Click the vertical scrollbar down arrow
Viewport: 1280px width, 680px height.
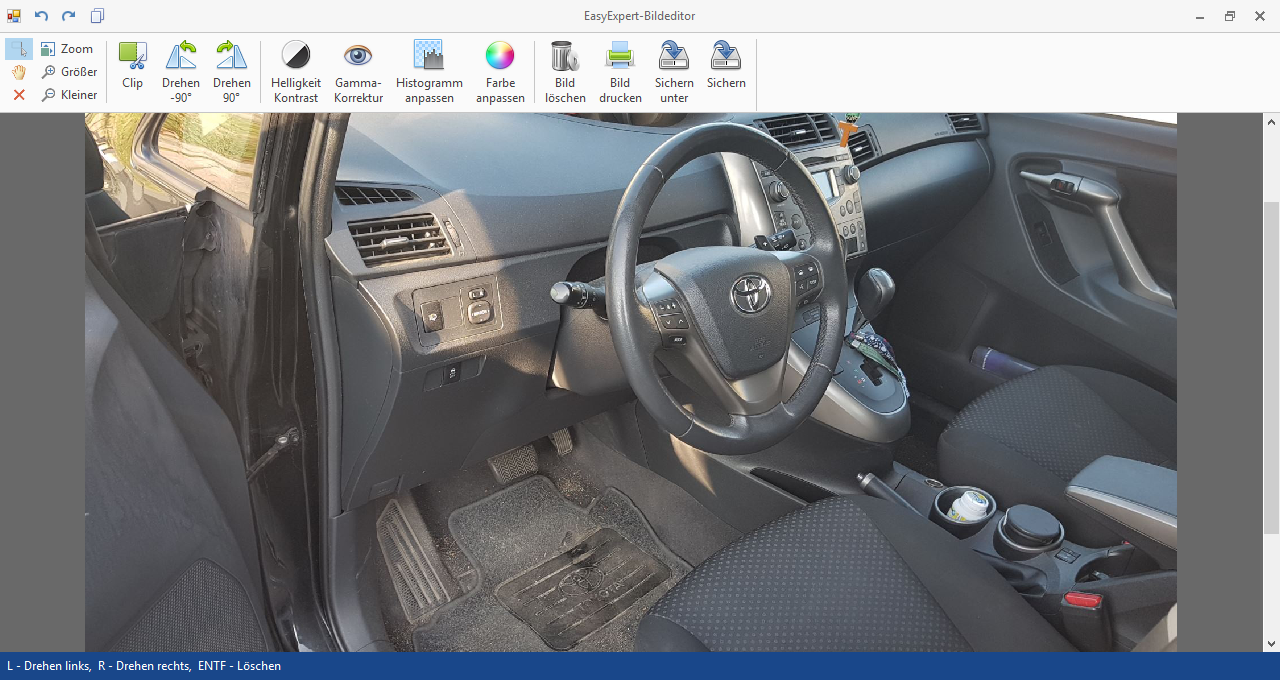1272,644
